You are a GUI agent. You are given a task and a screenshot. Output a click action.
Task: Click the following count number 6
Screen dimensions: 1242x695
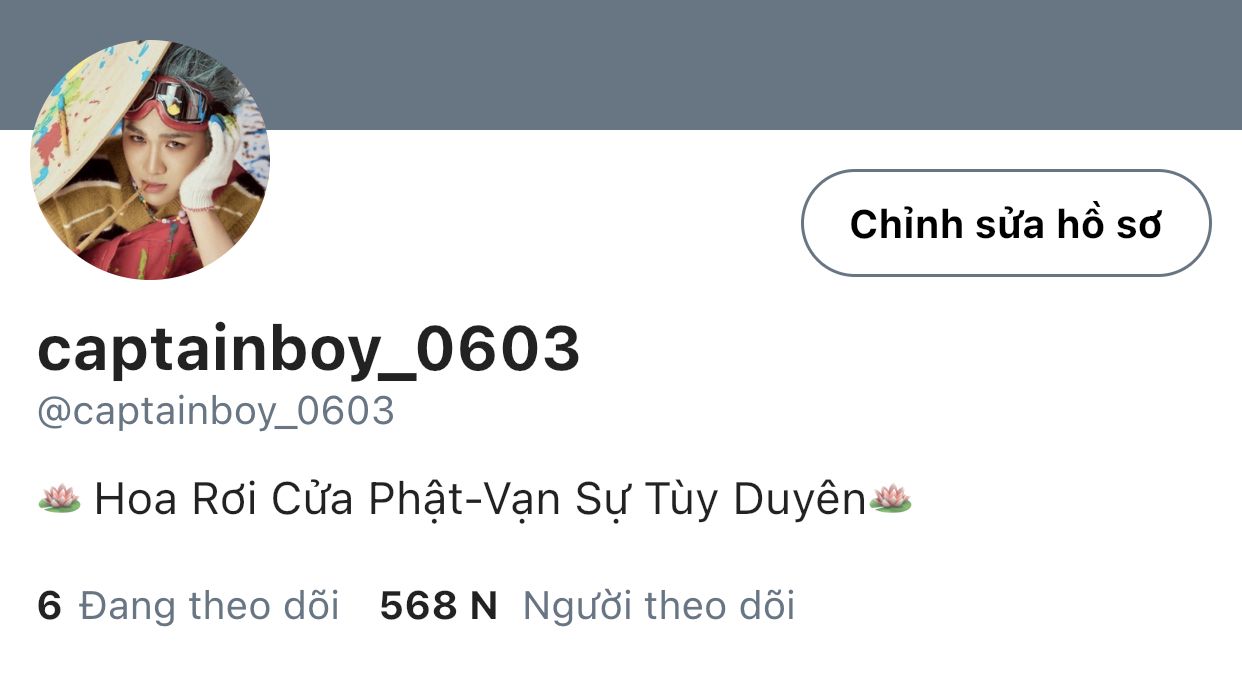(50, 606)
